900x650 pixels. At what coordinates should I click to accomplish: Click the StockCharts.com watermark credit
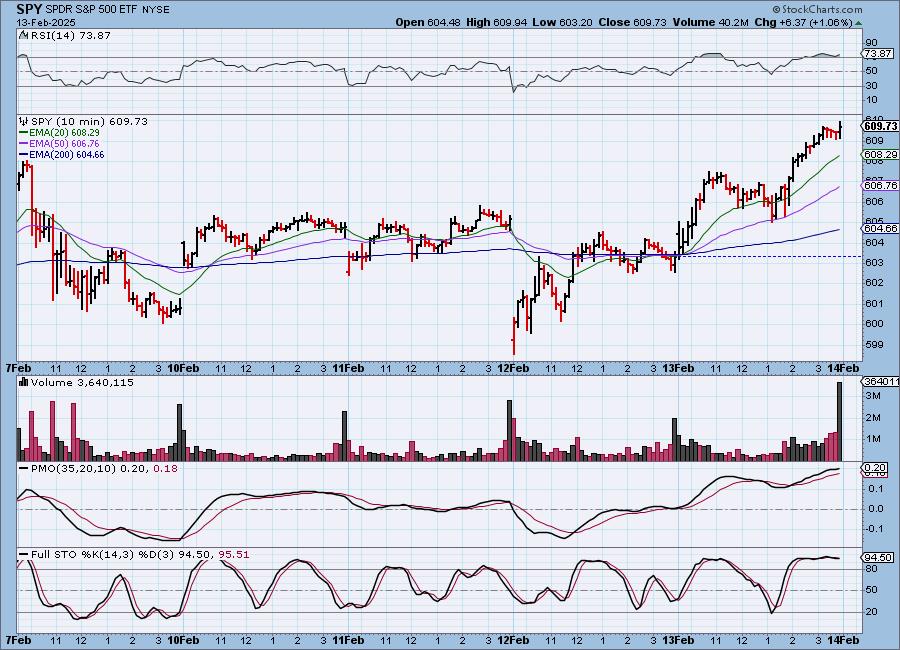[817, 9]
